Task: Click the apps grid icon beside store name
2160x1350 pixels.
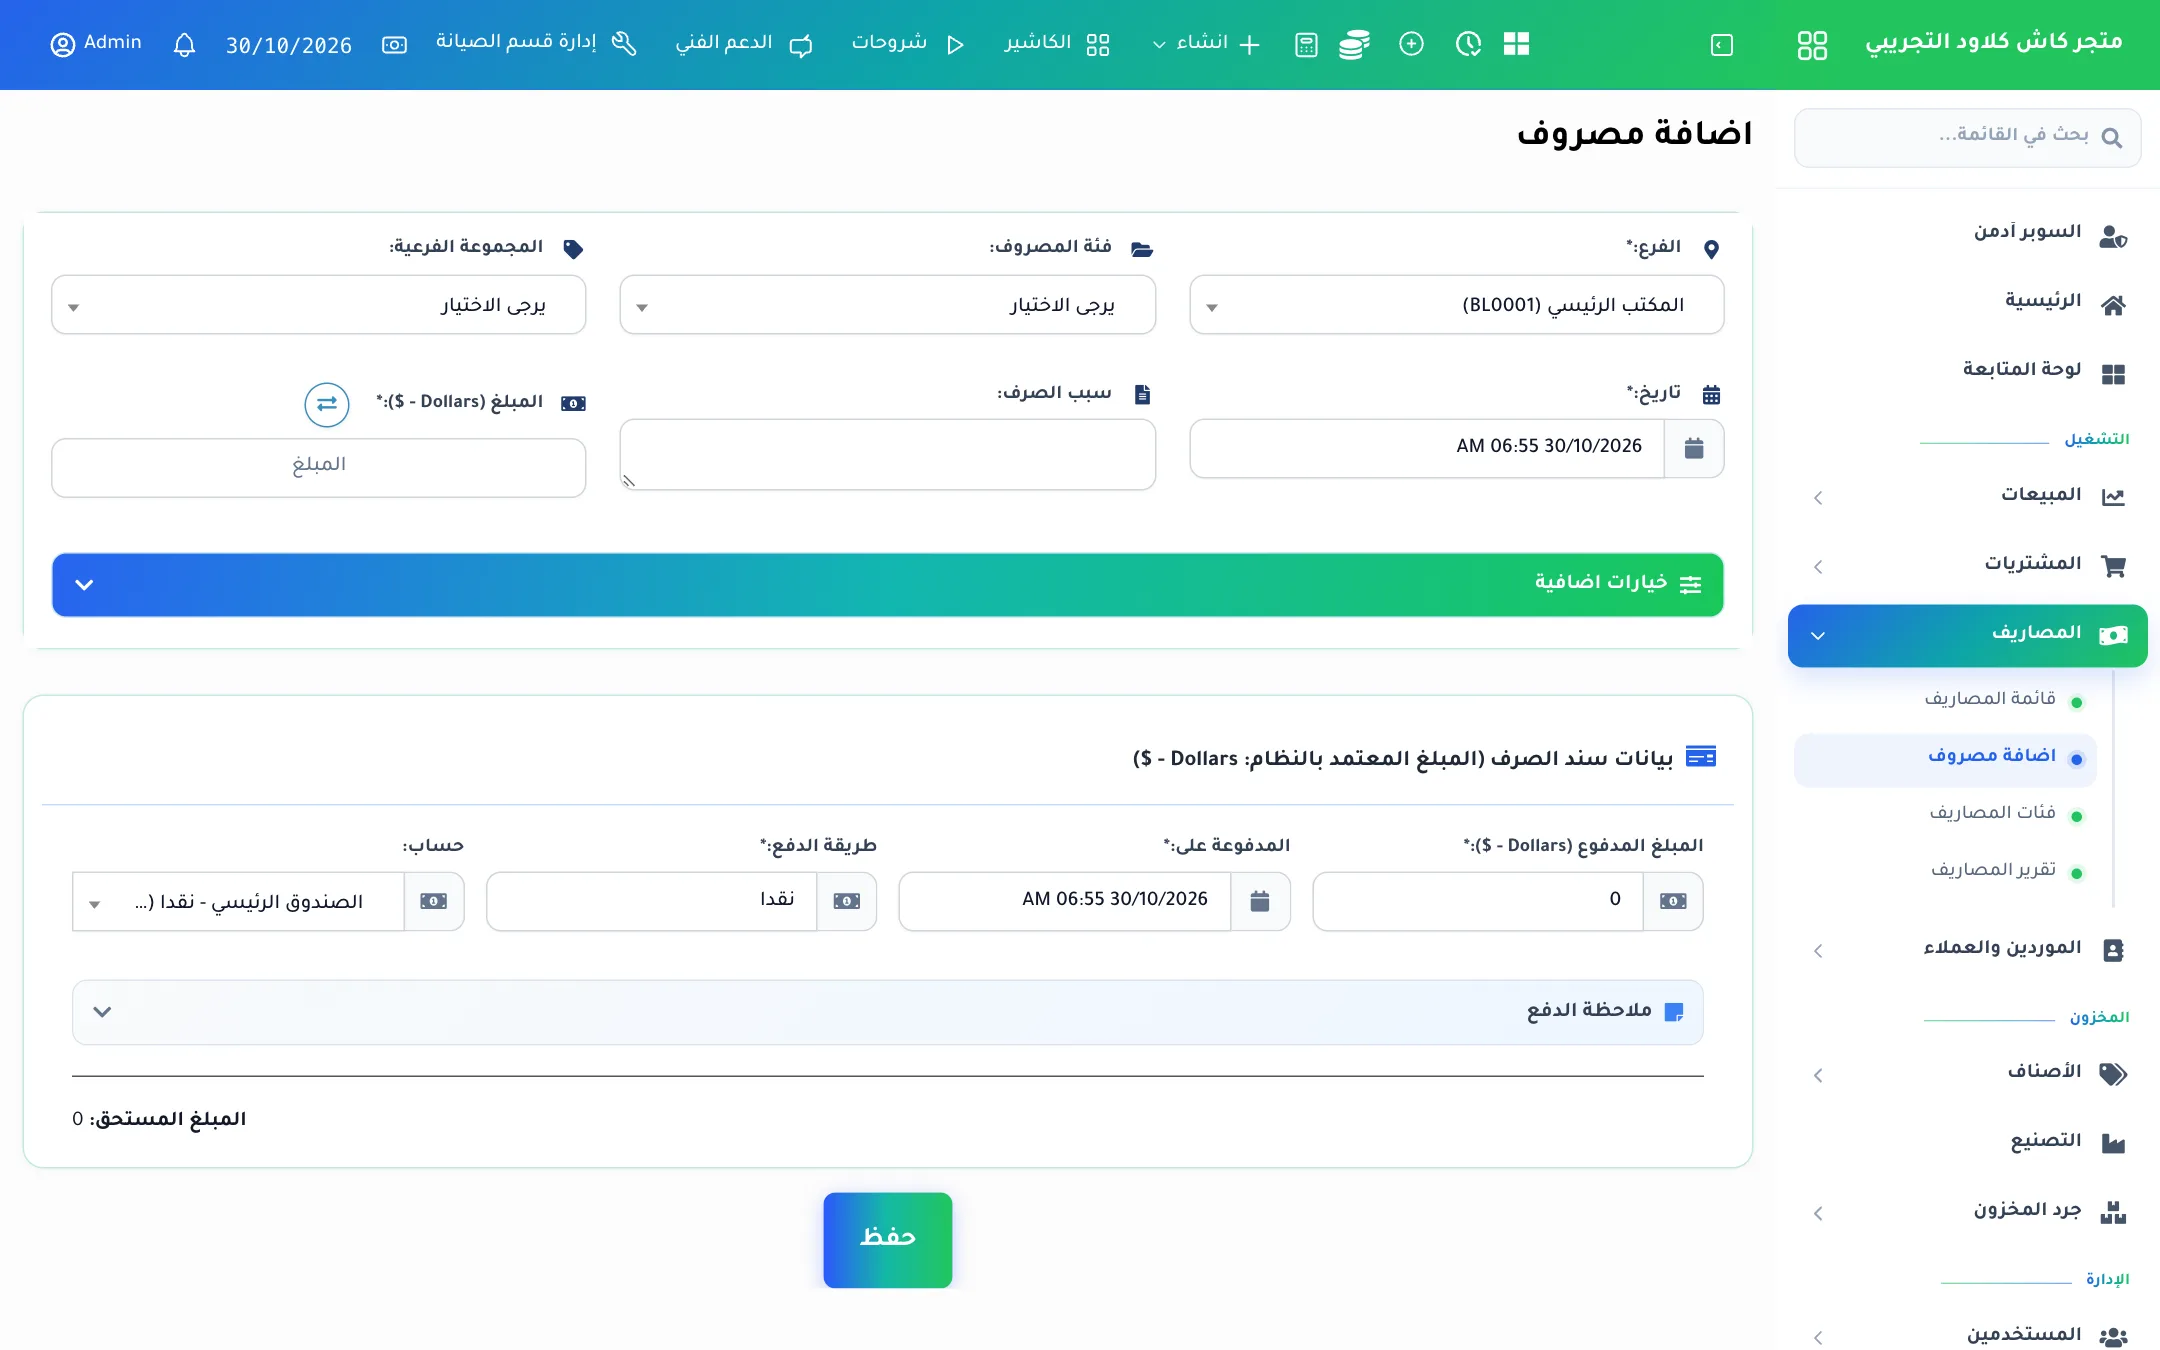Action: 1812,45
